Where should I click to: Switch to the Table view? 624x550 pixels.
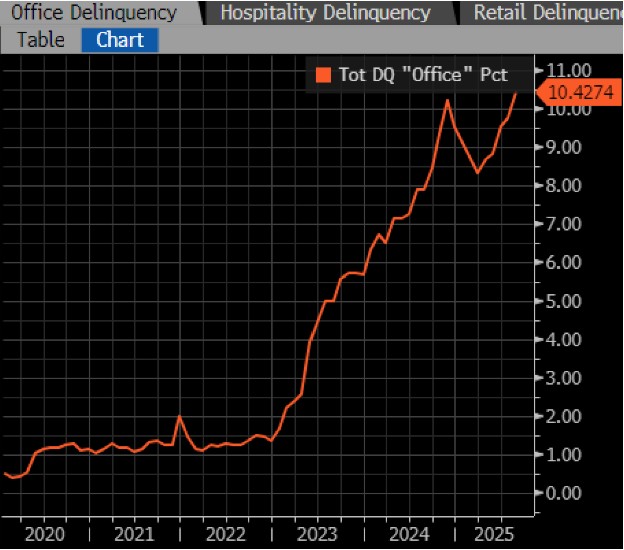41,40
